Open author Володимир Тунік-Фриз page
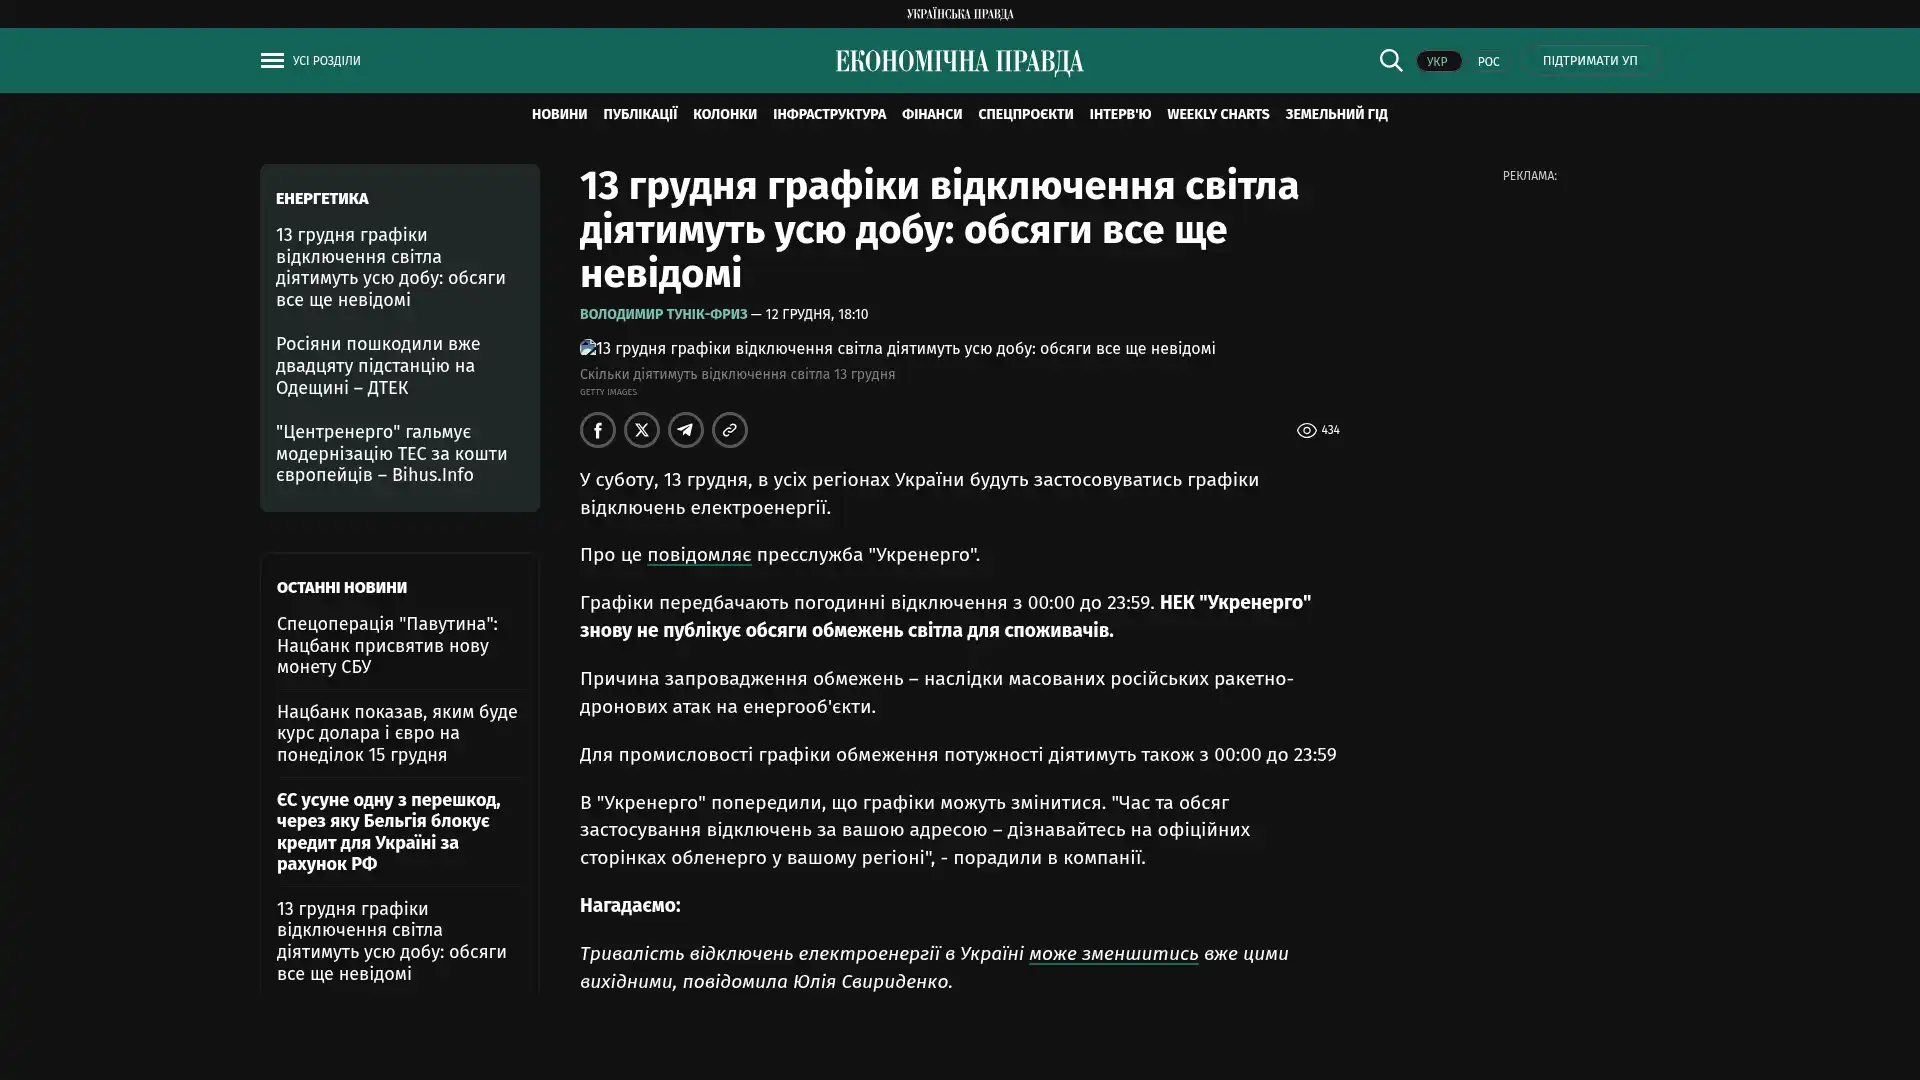The width and height of the screenshot is (1920, 1080). pos(663,315)
